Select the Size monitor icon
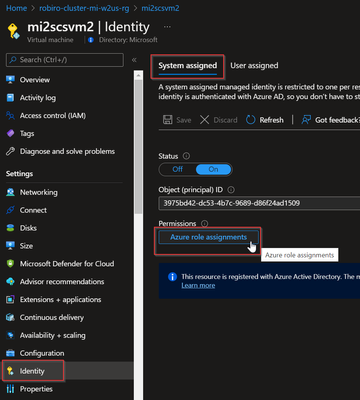Image resolution: width=360 pixels, height=400 pixels. 10,246
